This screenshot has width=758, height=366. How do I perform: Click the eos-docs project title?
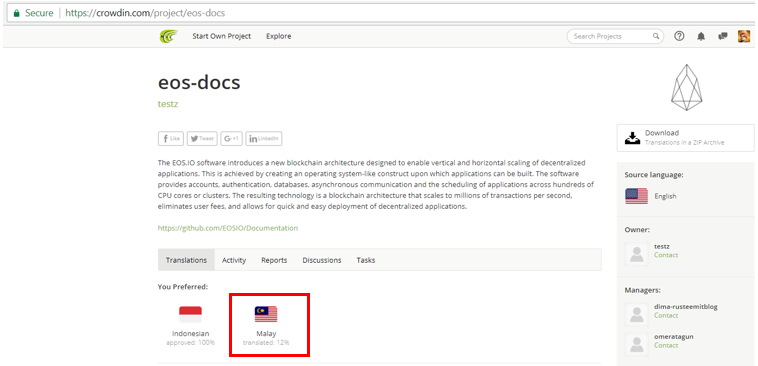(x=199, y=83)
